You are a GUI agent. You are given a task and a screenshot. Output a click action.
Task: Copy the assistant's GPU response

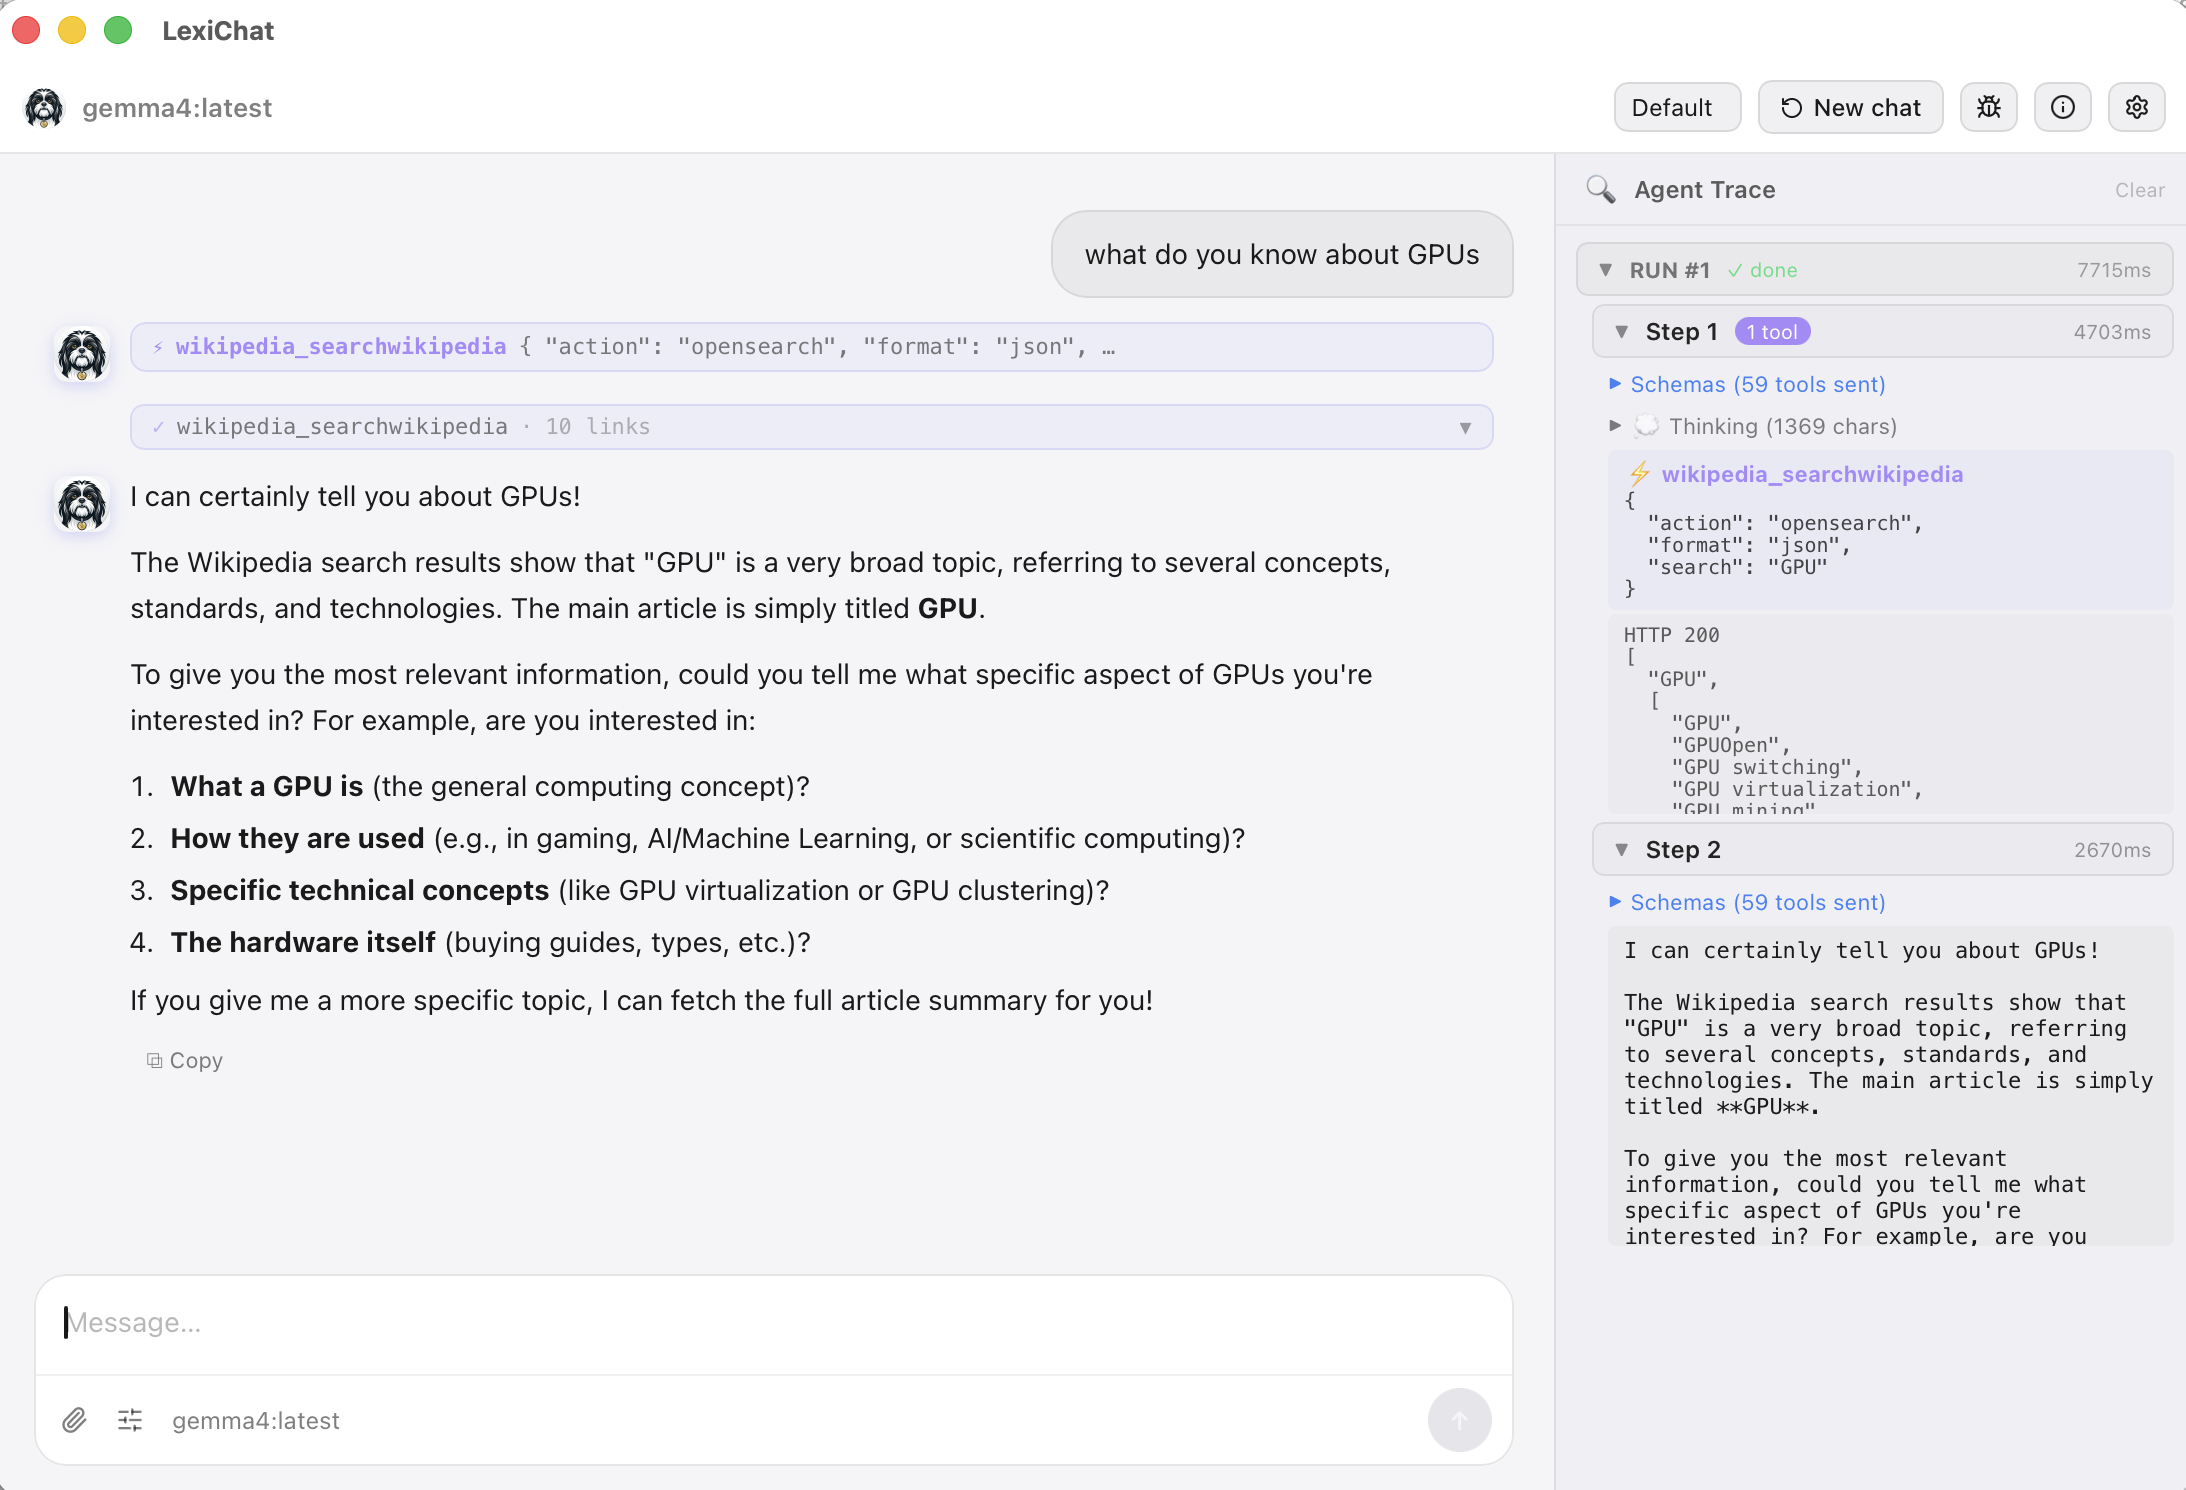185,1060
